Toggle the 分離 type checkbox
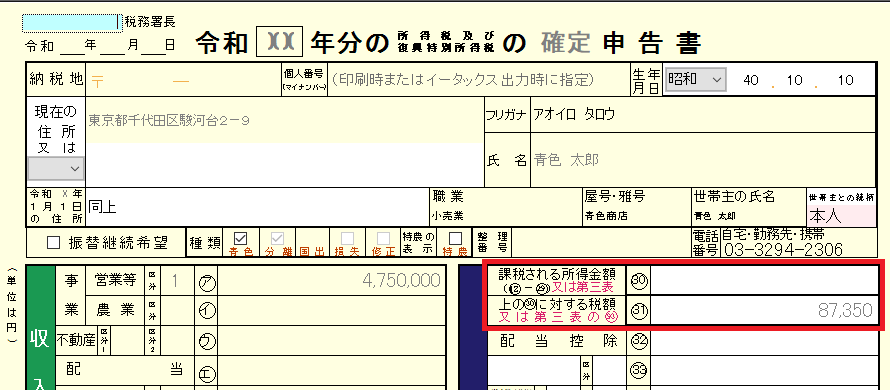The image size is (890, 390). (278, 238)
